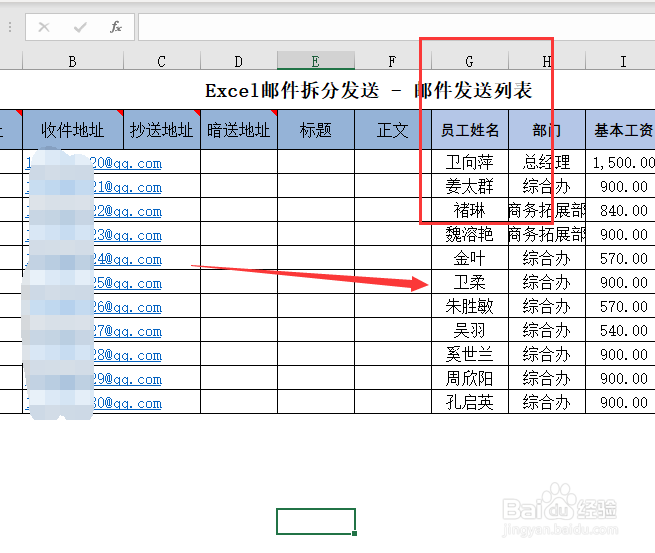Click the sheet title Excel邮件拆分发送
Viewport: 655px width, 553px height.
(292, 91)
